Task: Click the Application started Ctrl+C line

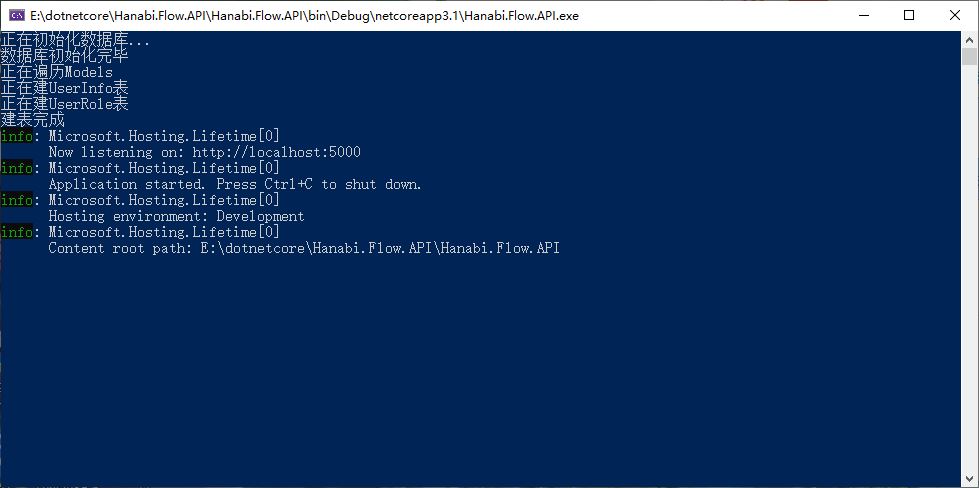Action: tap(235, 184)
